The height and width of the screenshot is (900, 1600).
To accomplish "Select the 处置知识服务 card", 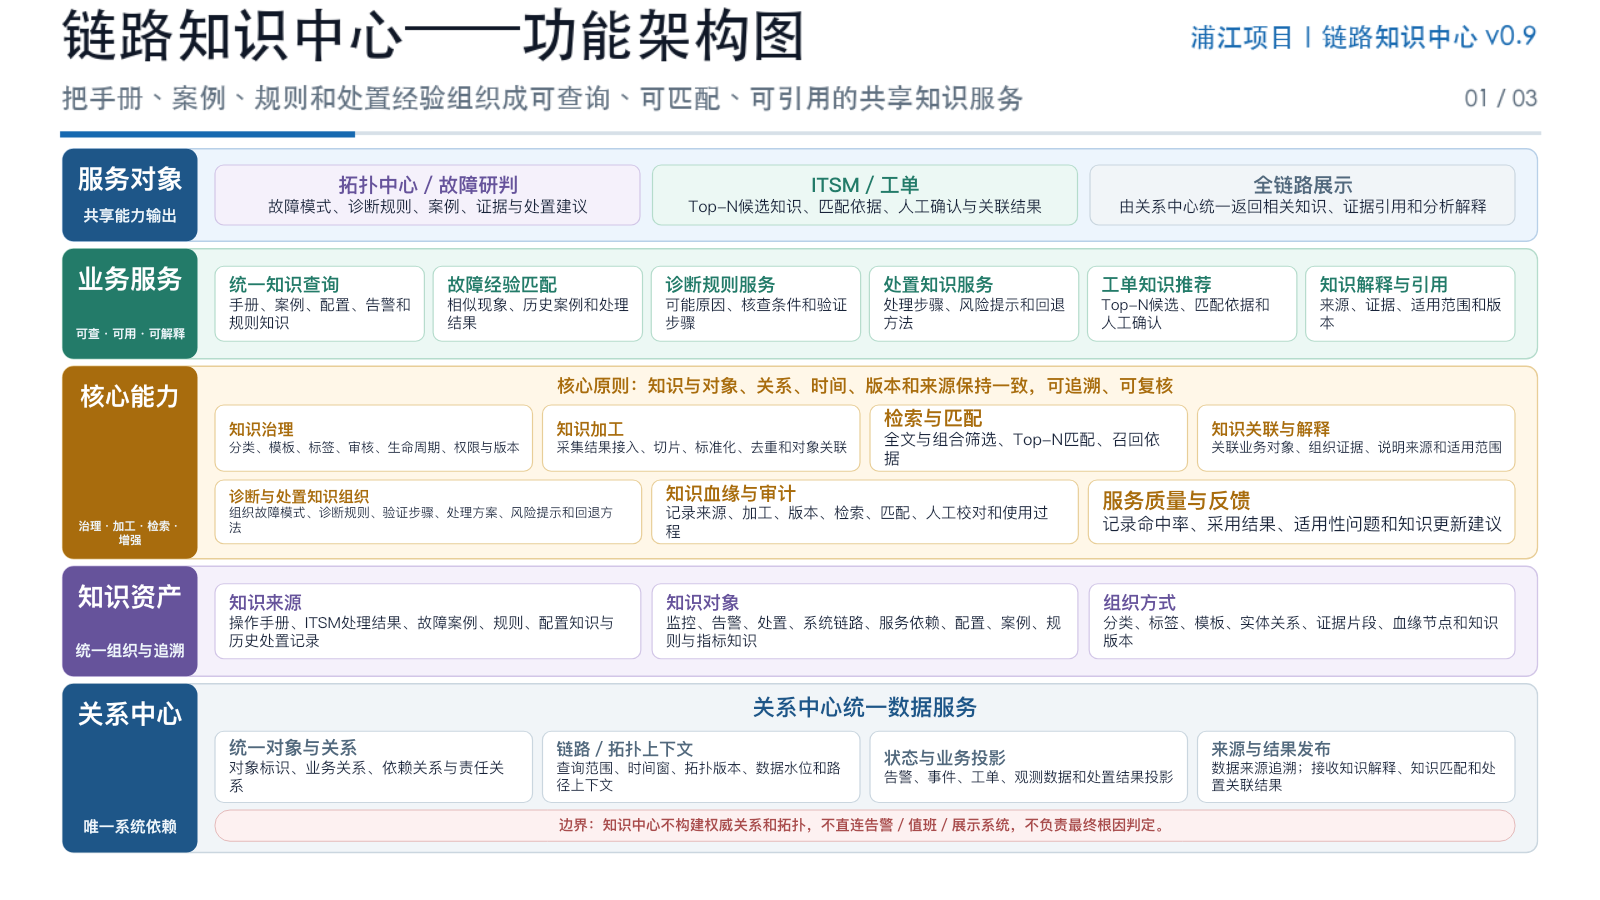I will click(974, 304).
